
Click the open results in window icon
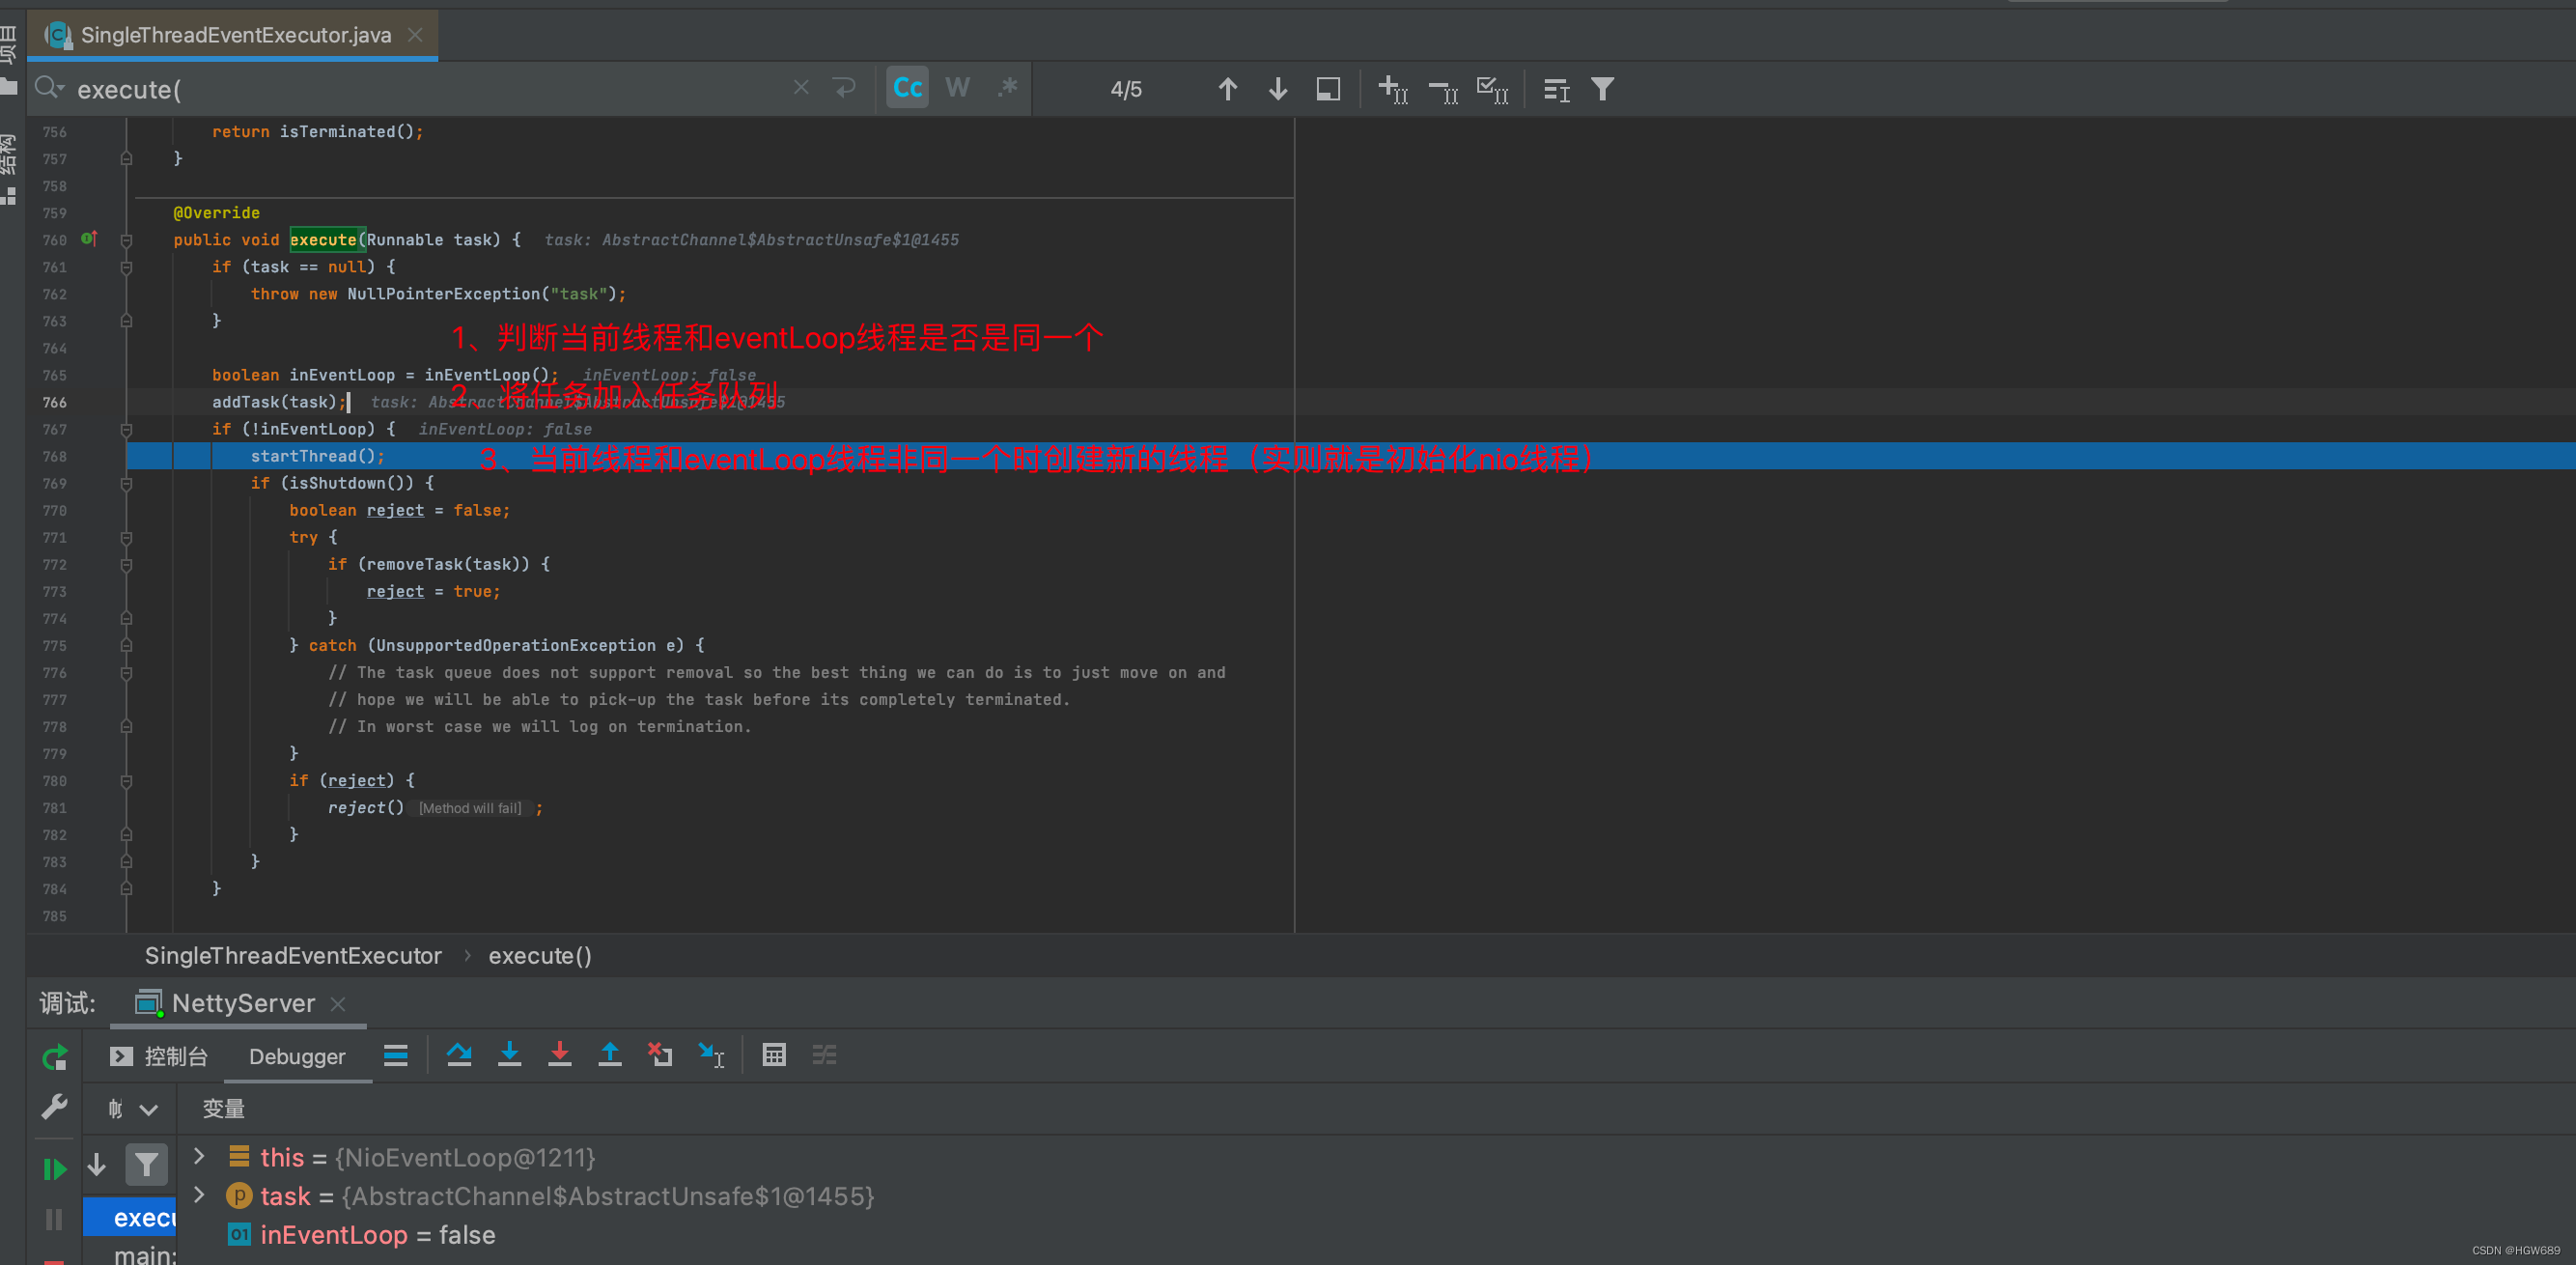pyautogui.click(x=1328, y=89)
